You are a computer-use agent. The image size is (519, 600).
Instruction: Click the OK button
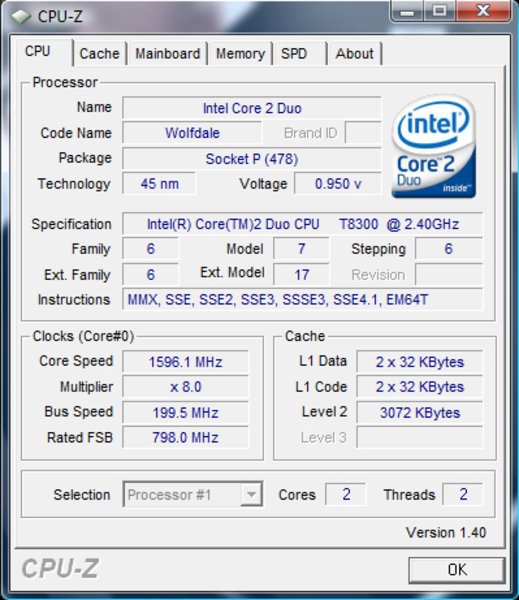457,570
